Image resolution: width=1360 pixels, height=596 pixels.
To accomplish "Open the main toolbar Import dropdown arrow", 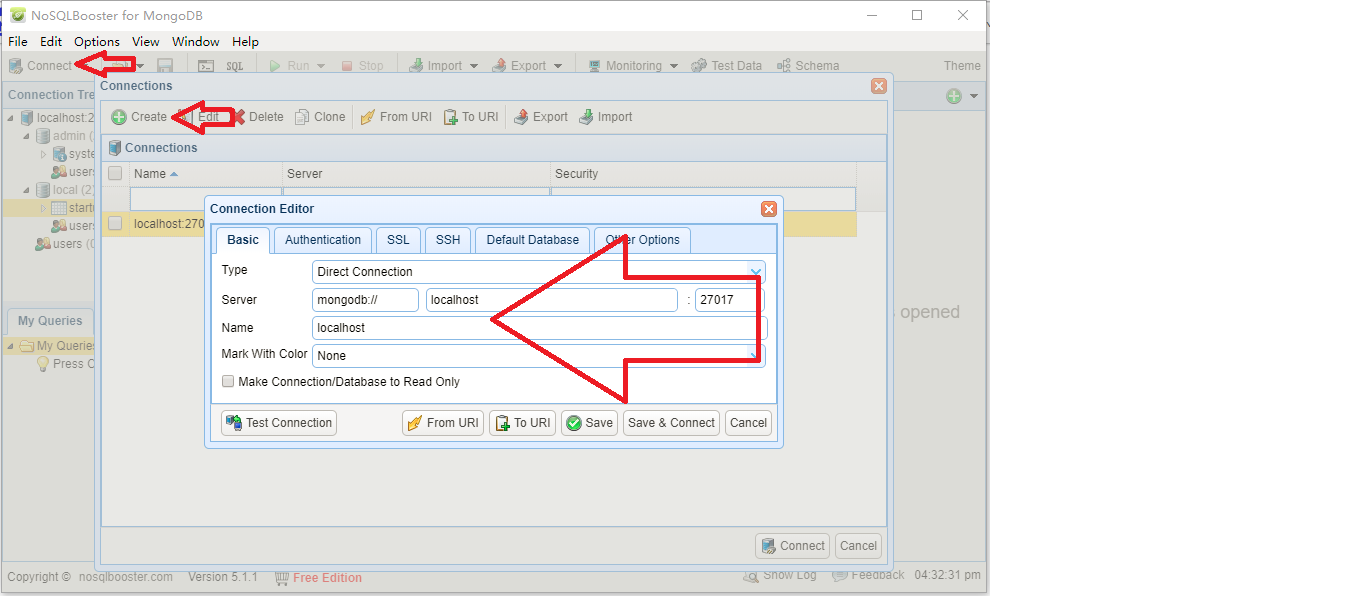I will tap(473, 66).
